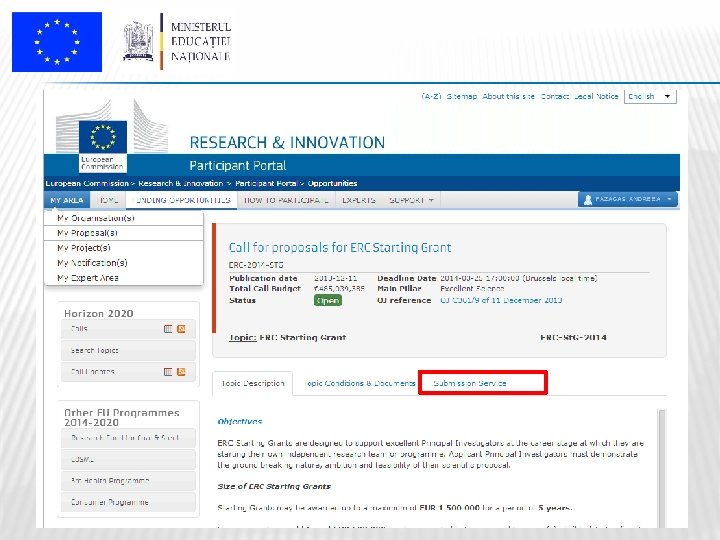Screen dimensions: 720x540
Task: Click the Horizon 2020 panel heading
Action: point(99,313)
